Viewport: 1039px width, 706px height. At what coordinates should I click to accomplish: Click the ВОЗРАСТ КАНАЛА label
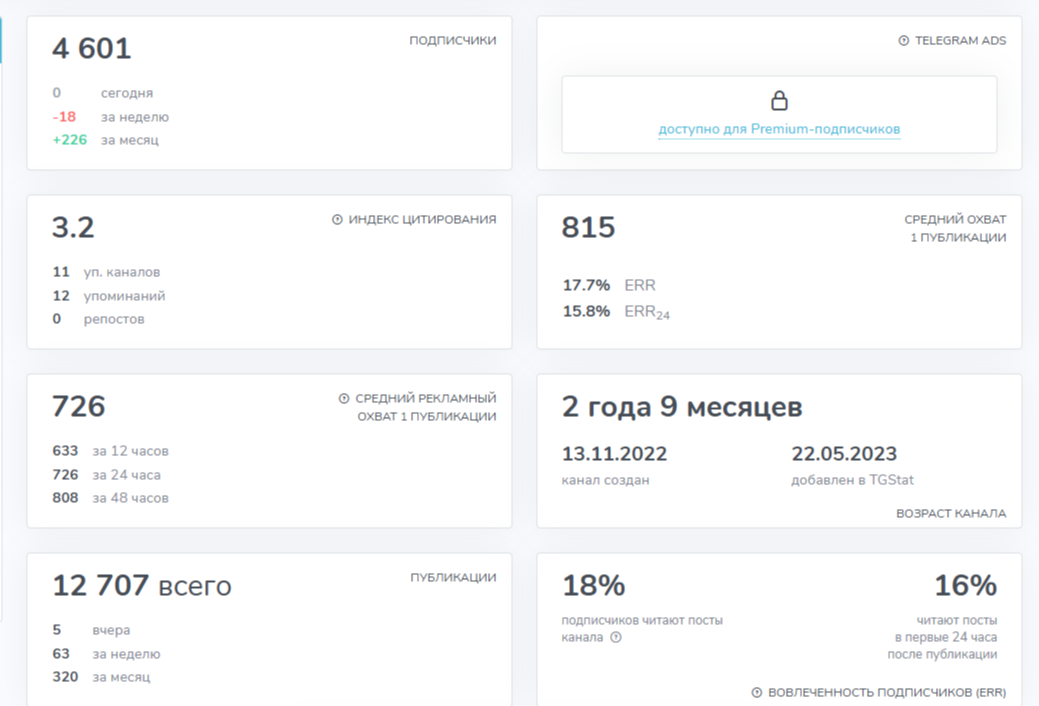[951, 513]
